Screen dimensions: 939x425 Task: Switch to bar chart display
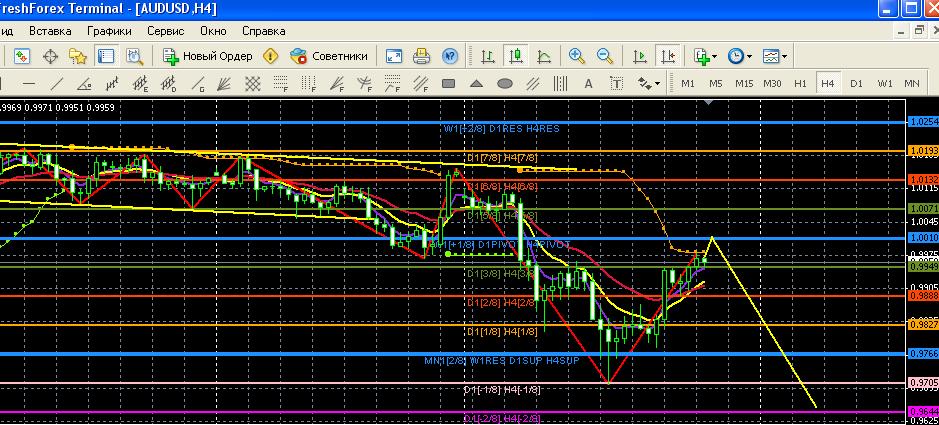[x=488, y=56]
